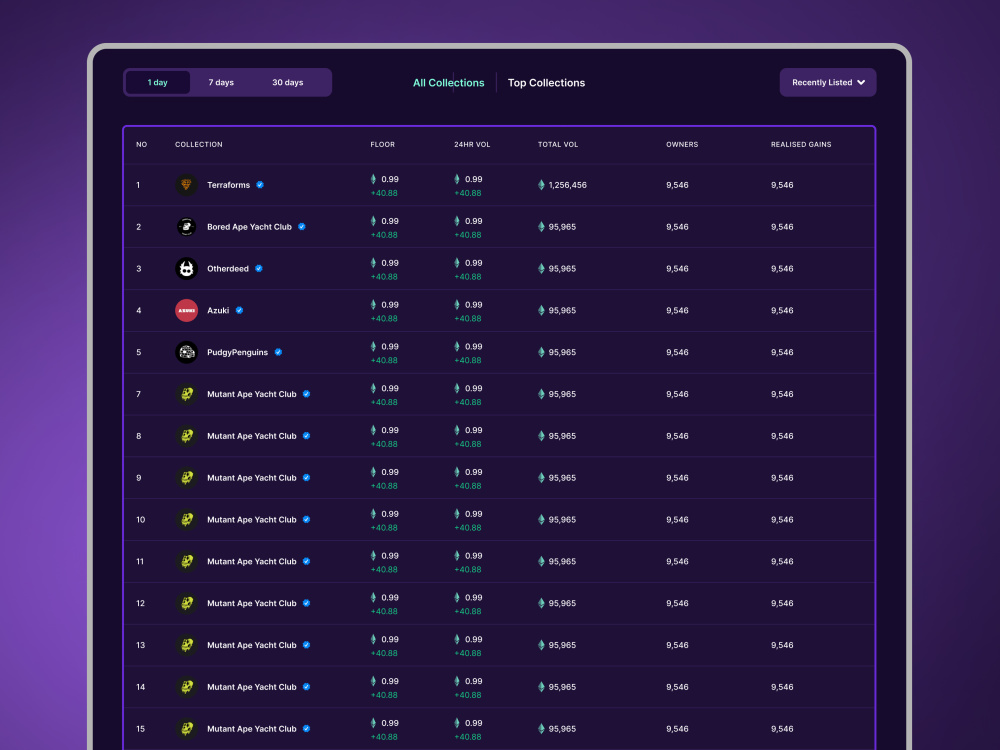Click the avatar in row 10
1000x750 pixels.
click(x=186, y=520)
